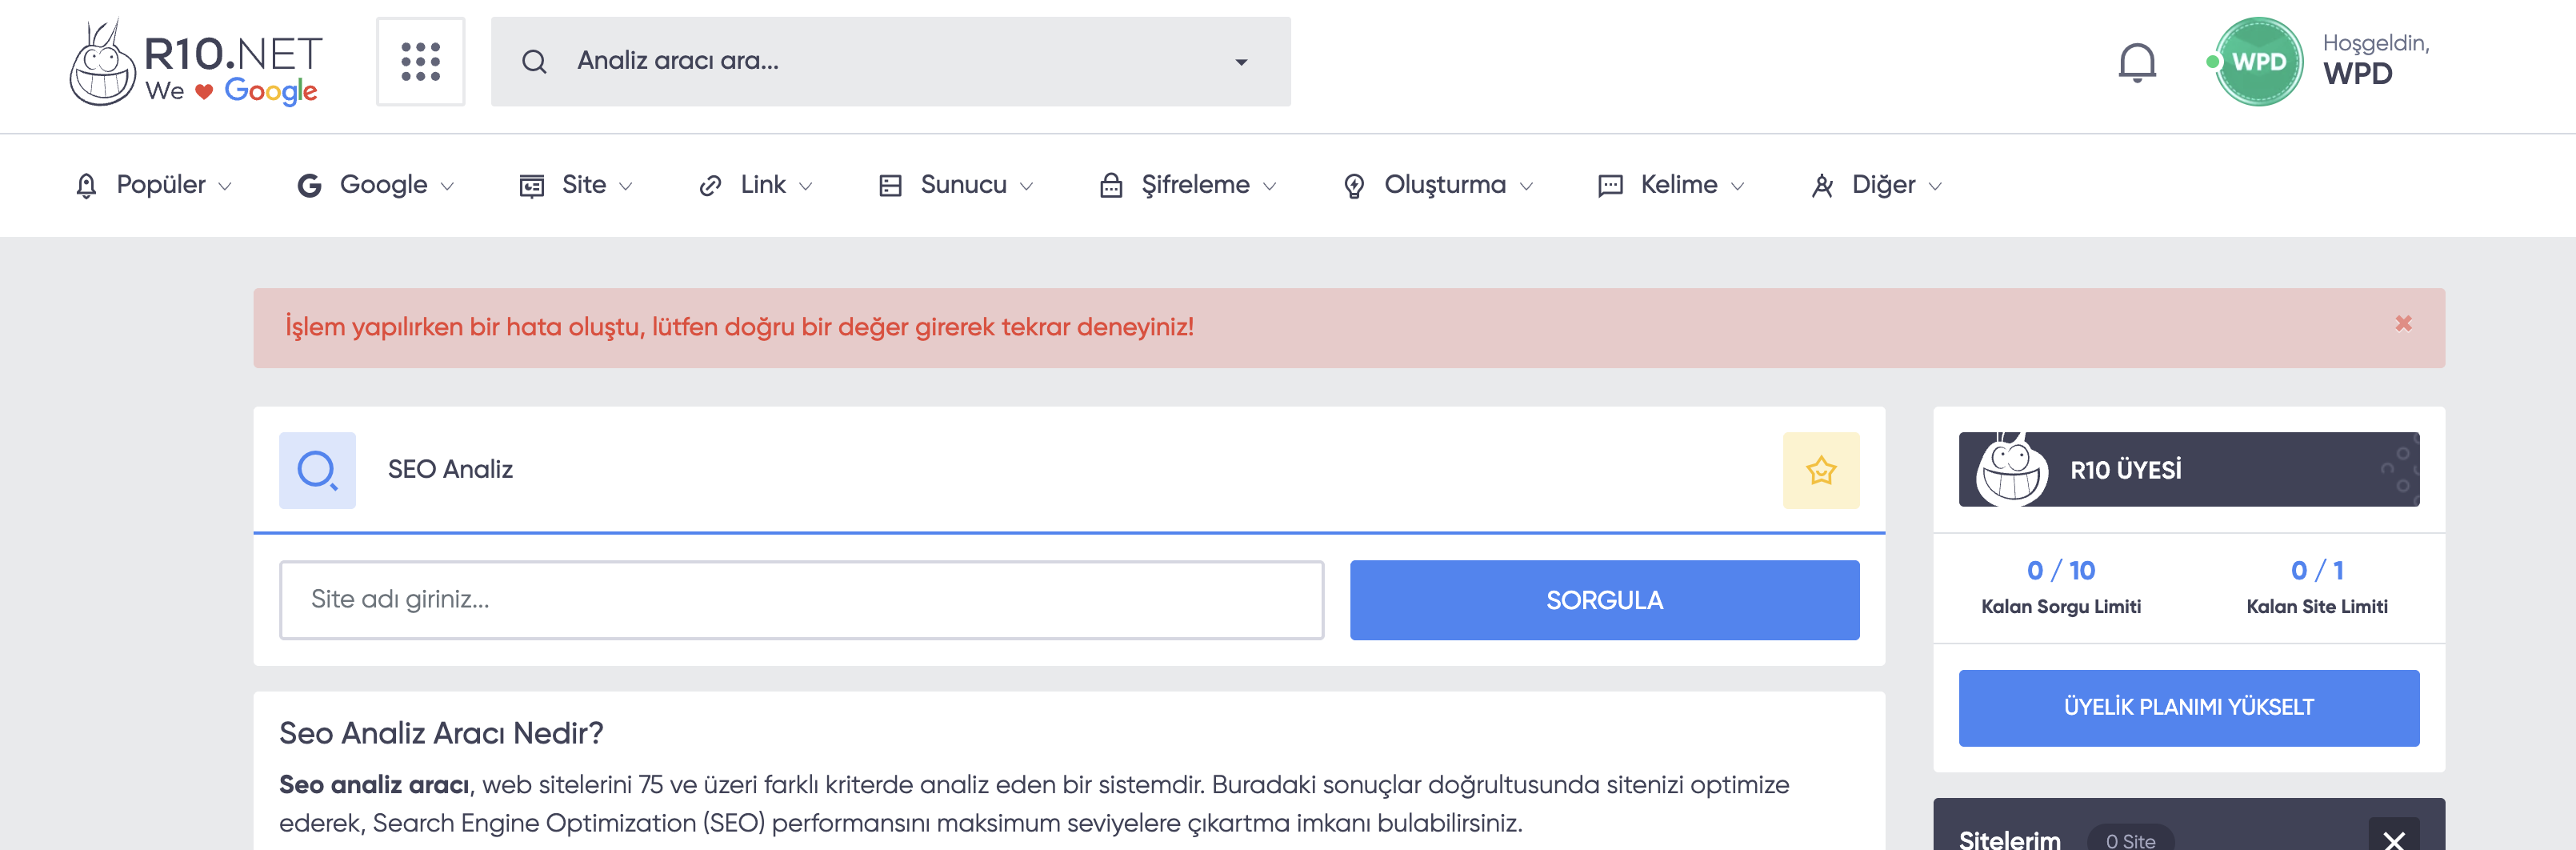Dismiss the red error alert
This screenshot has height=850, width=2576.
2403,323
